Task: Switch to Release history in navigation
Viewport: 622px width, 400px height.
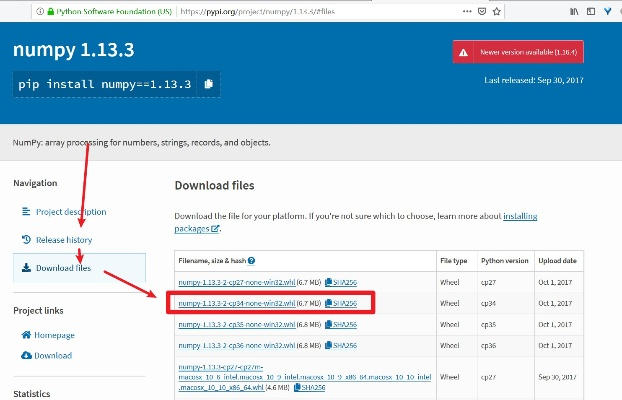Action: [x=63, y=240]
